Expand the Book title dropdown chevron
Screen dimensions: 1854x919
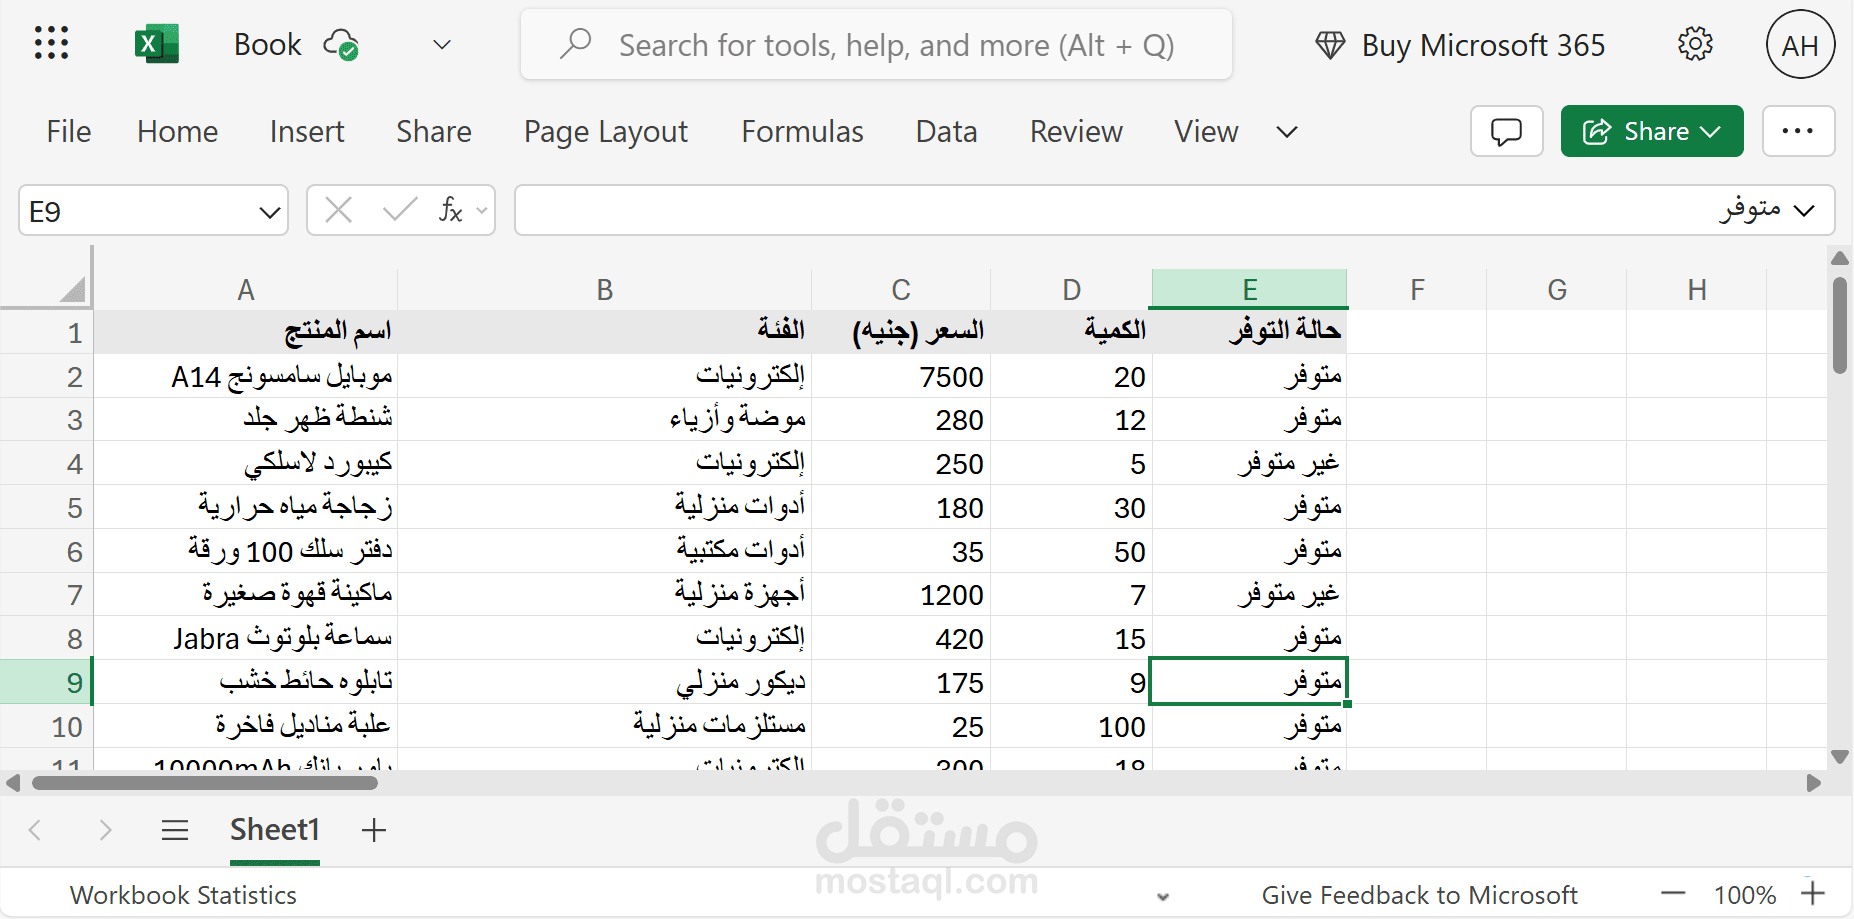pyautogui.click(x=441, y=45)
